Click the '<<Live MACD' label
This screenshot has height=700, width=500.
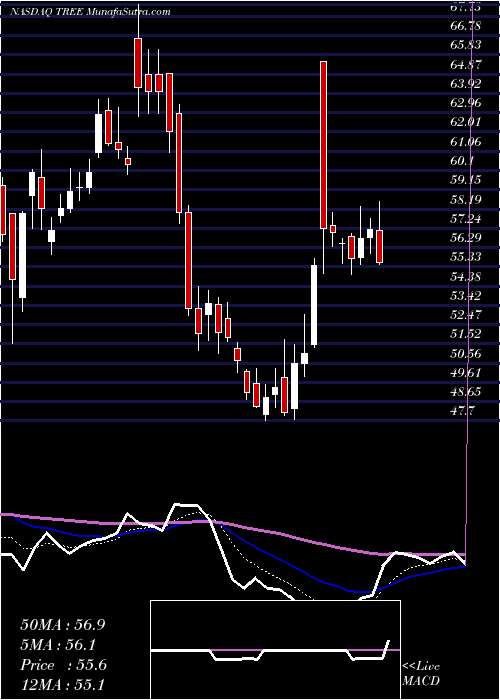coord(421,673)
